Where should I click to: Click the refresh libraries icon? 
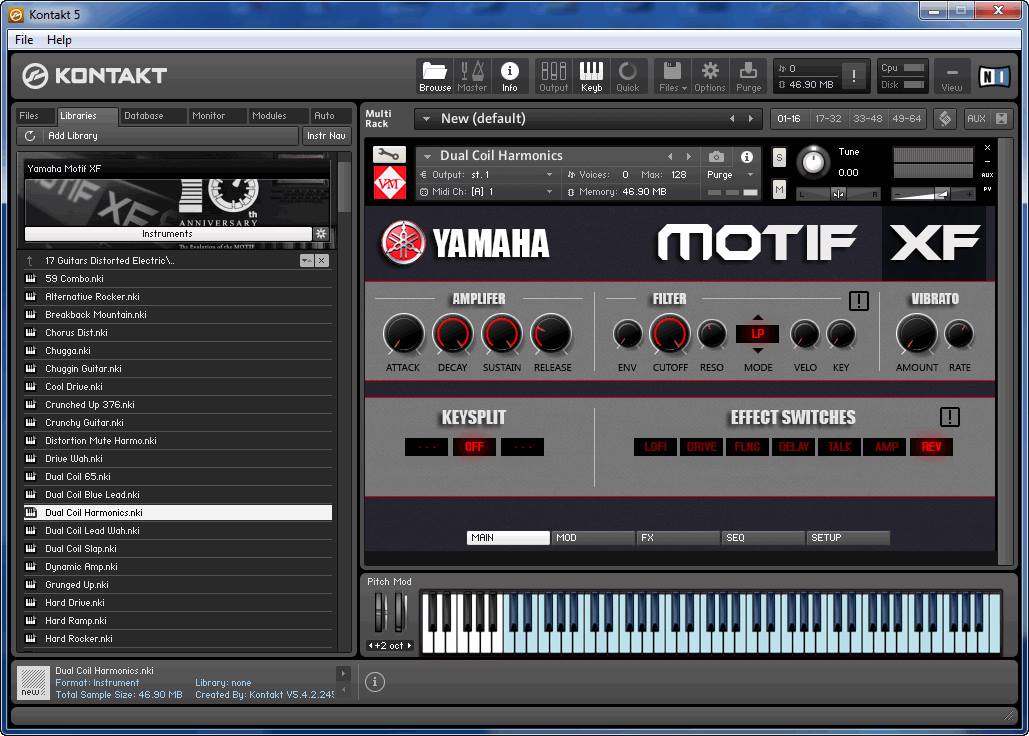click(30, 136)
